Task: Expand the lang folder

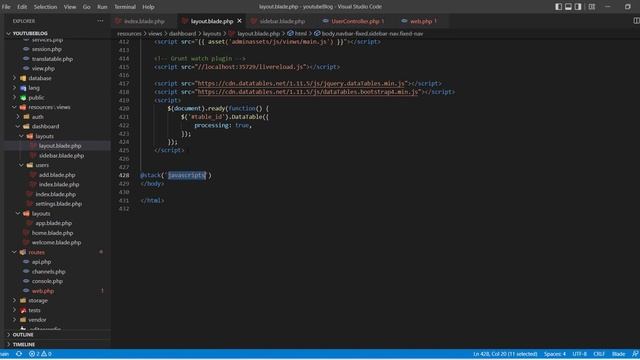Action: pos(34,88)
